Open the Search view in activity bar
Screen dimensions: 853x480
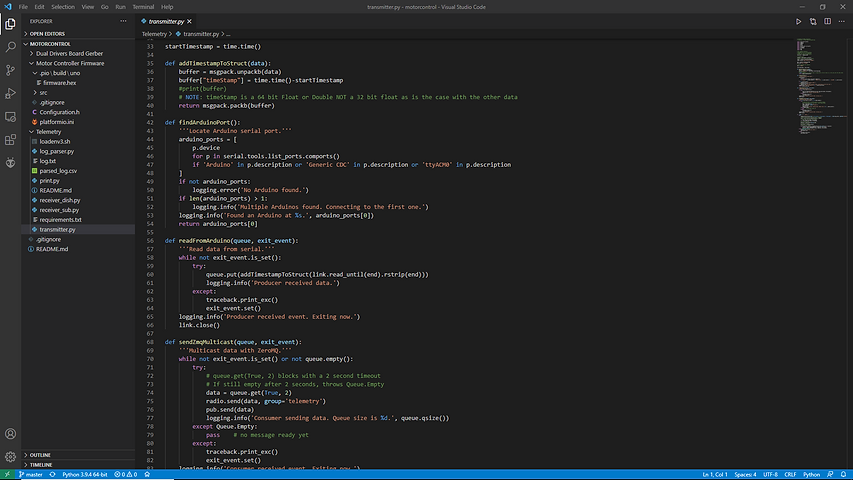click(x=10, y=46)
